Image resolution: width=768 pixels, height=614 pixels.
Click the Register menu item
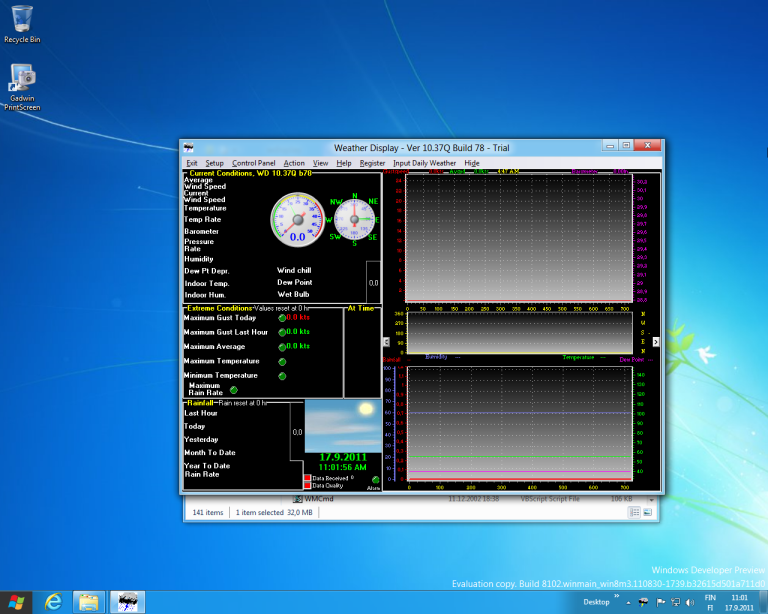click(372, 163)
